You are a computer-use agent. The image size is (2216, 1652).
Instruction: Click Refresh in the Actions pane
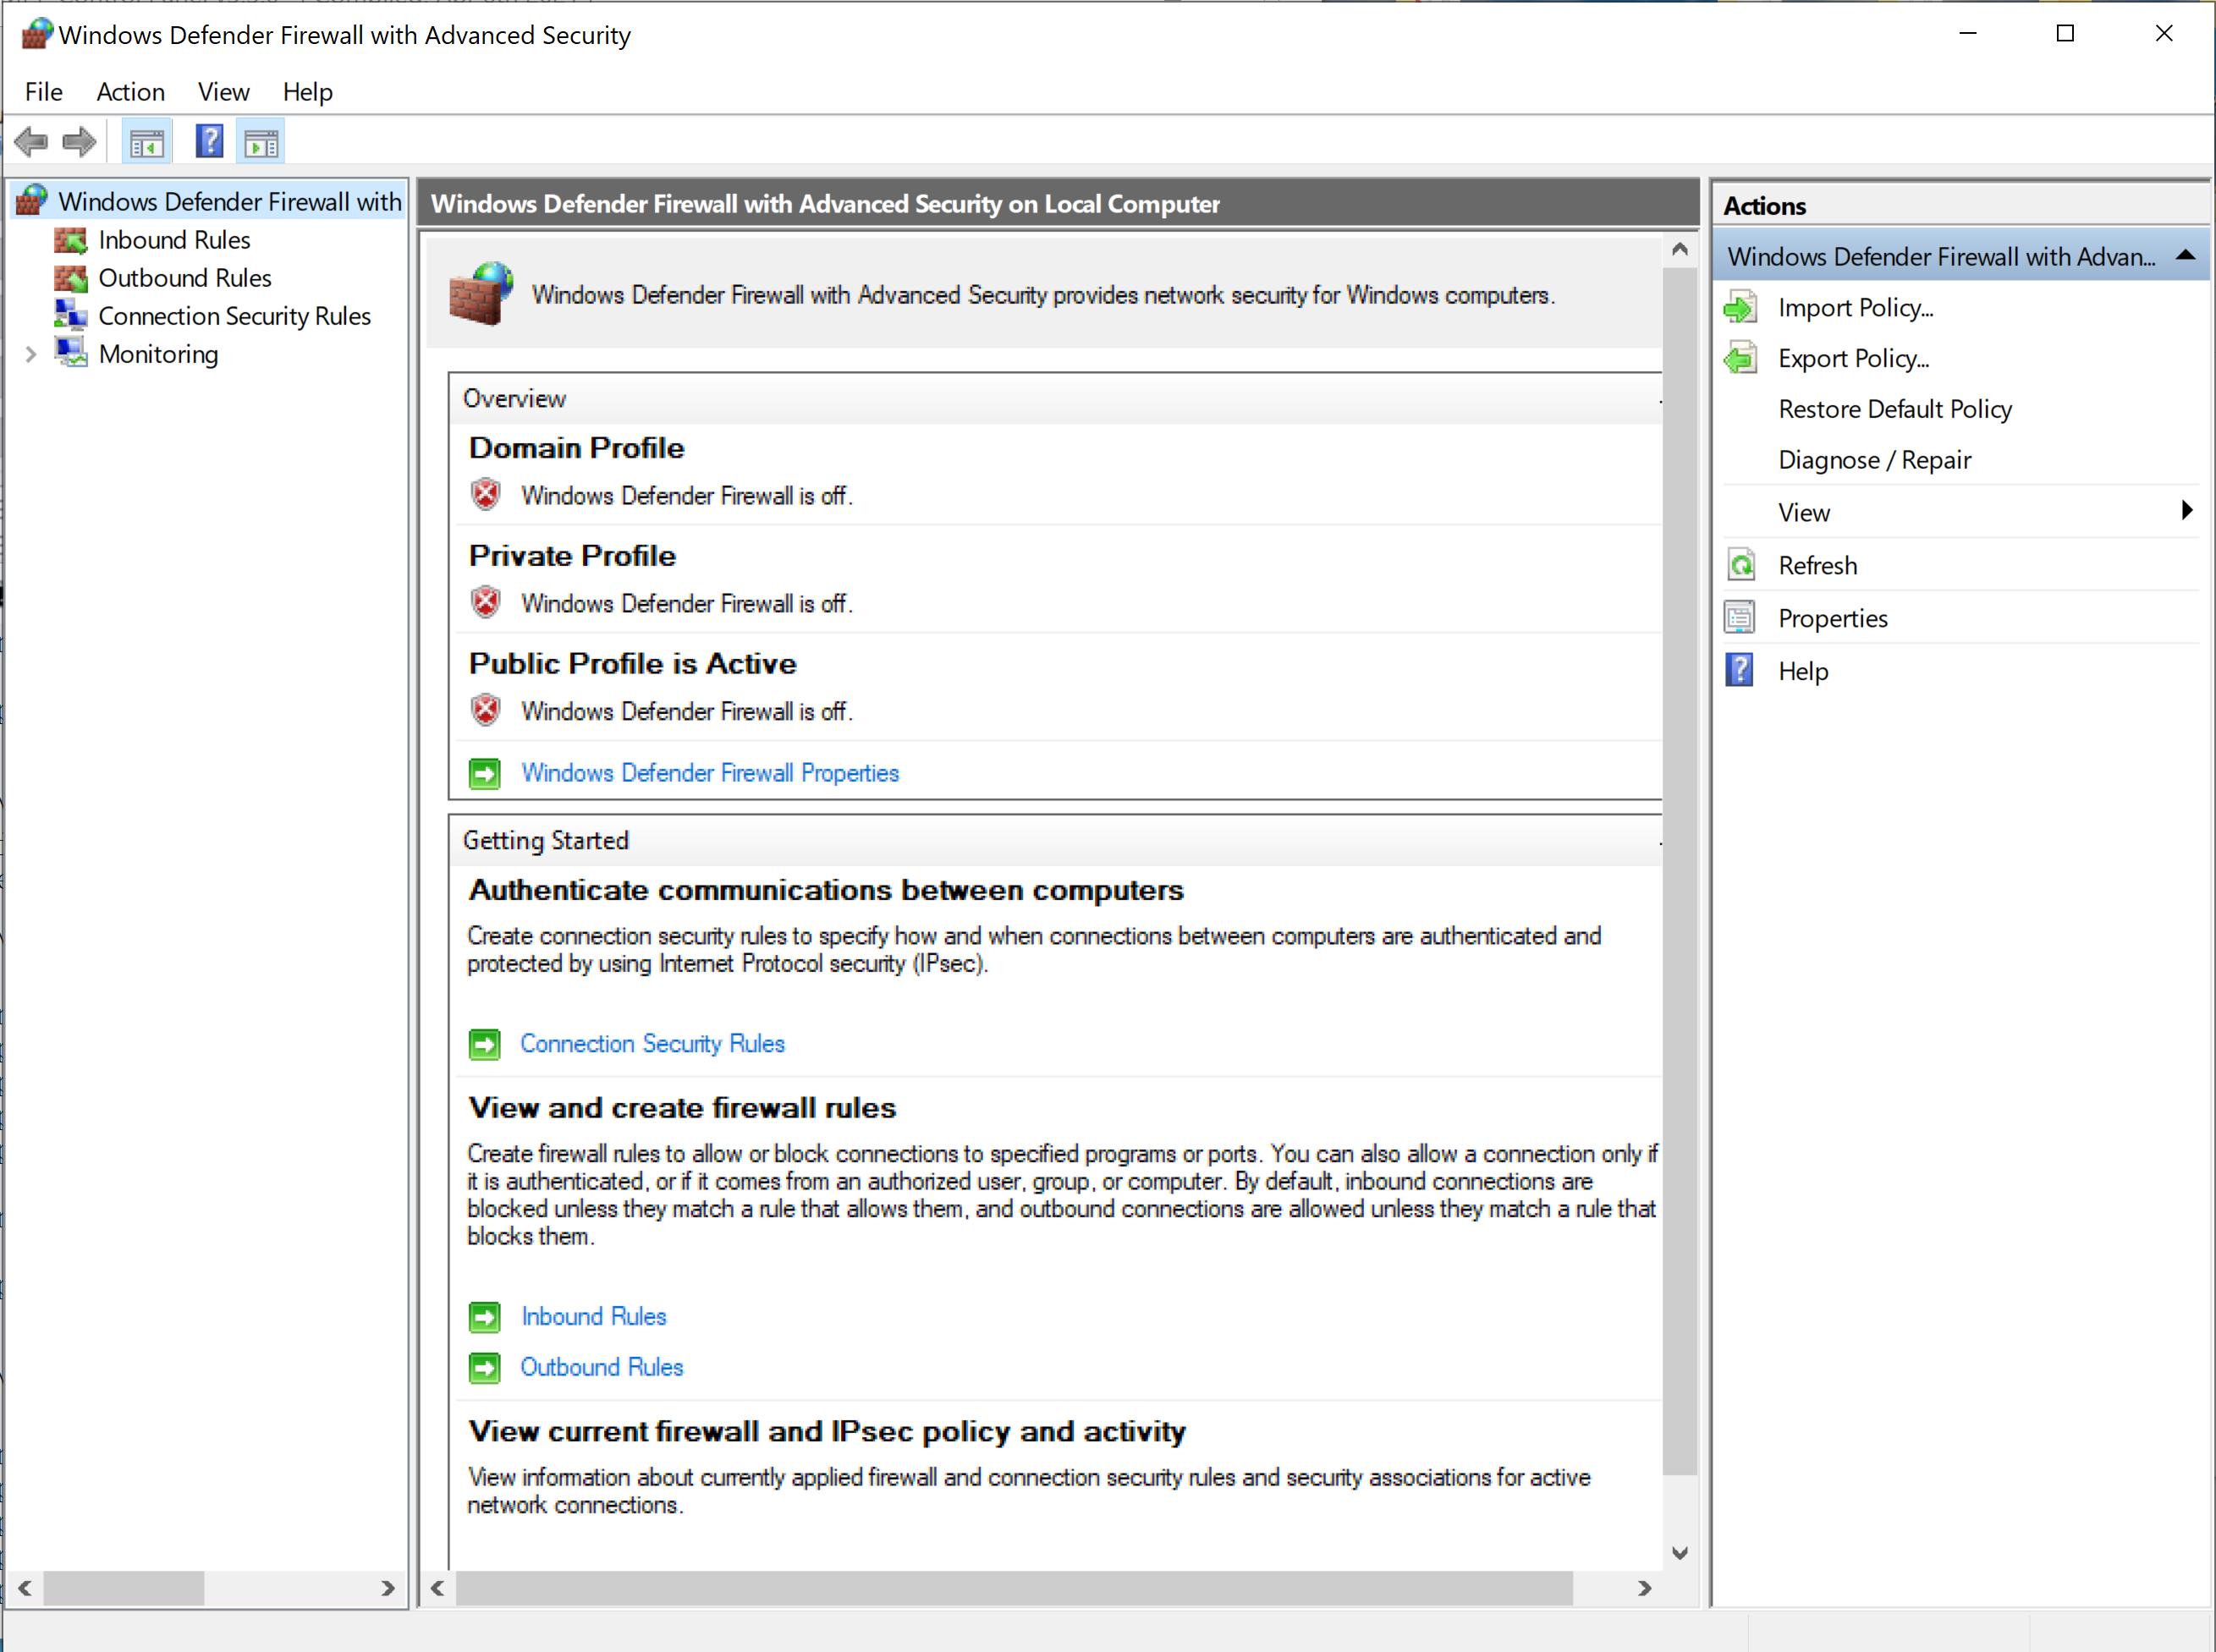pos(1817,566)
